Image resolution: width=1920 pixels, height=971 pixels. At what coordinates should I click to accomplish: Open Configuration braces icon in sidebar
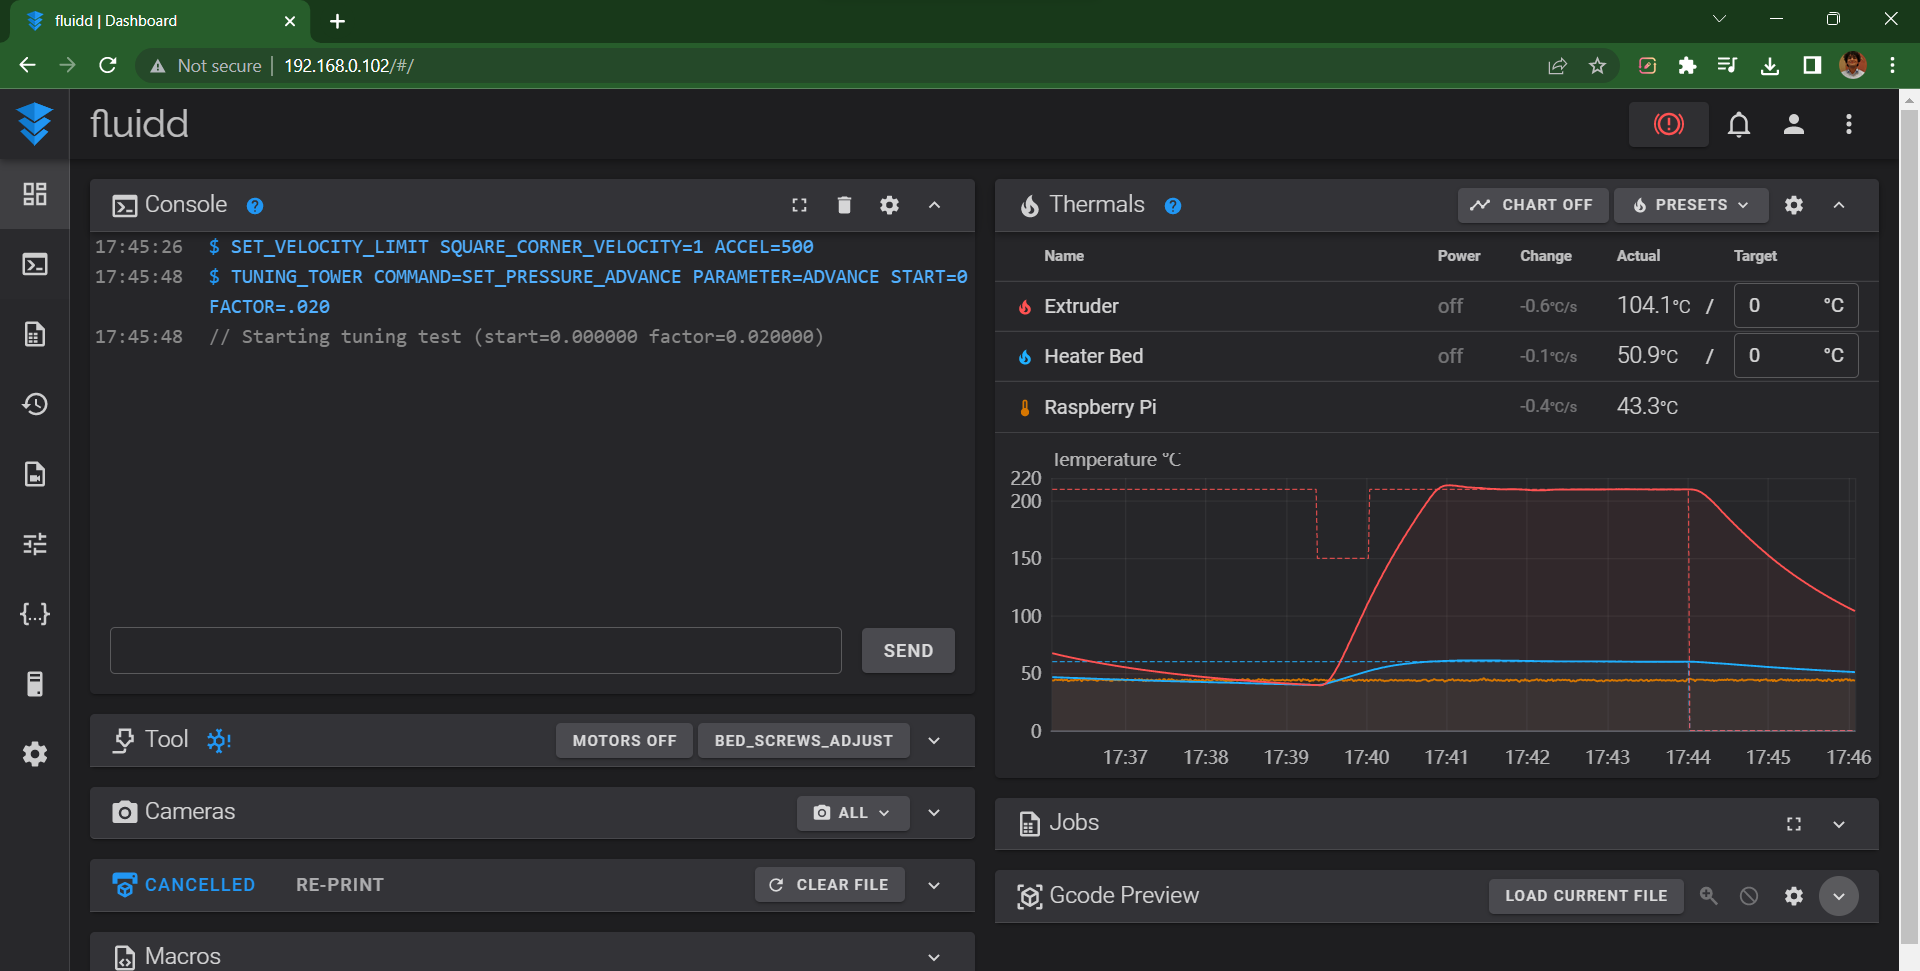[35, 614]
